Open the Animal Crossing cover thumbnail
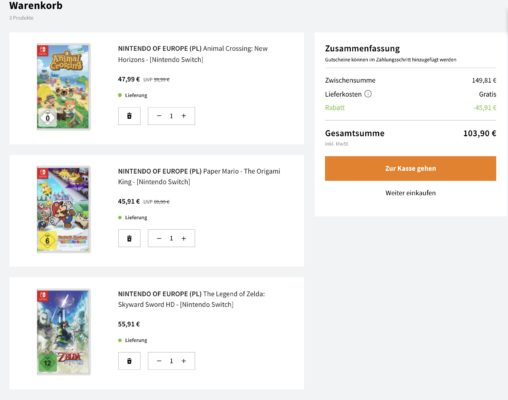508x400 pixels. click(63, 86)
